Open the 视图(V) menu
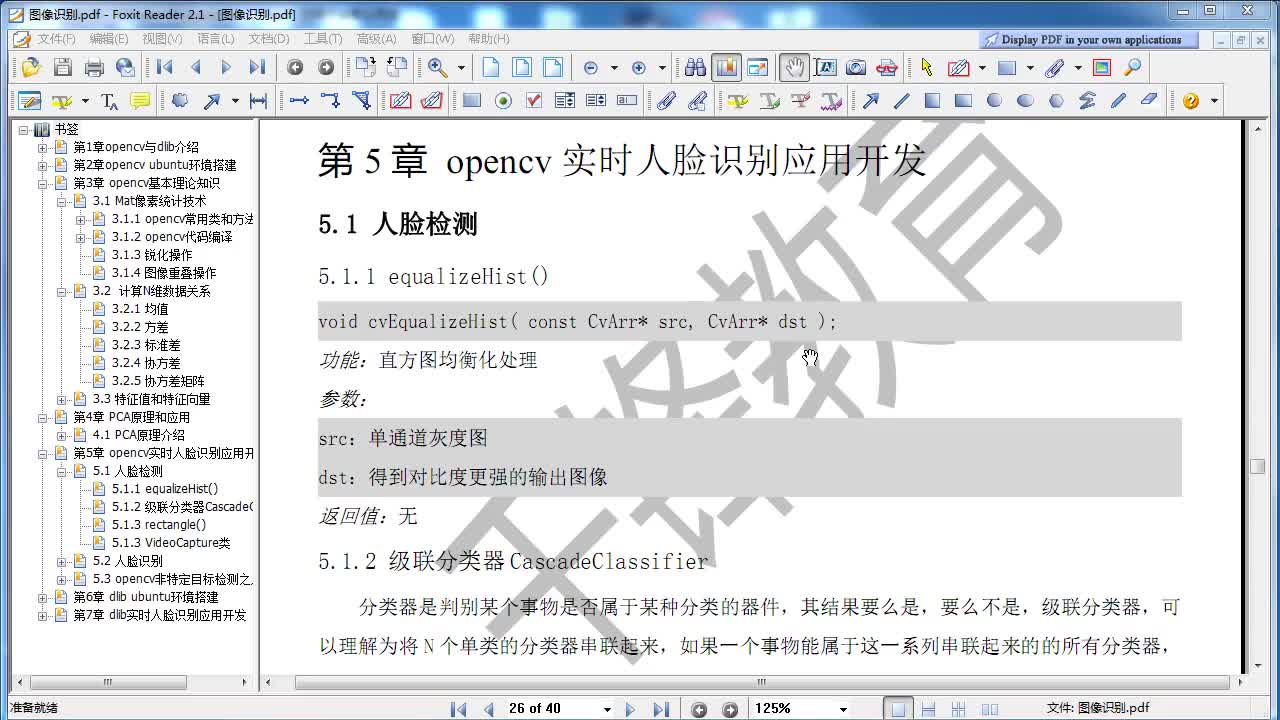Image resolution: width=1280 pixels, height=720 pixels. (161, 39)
